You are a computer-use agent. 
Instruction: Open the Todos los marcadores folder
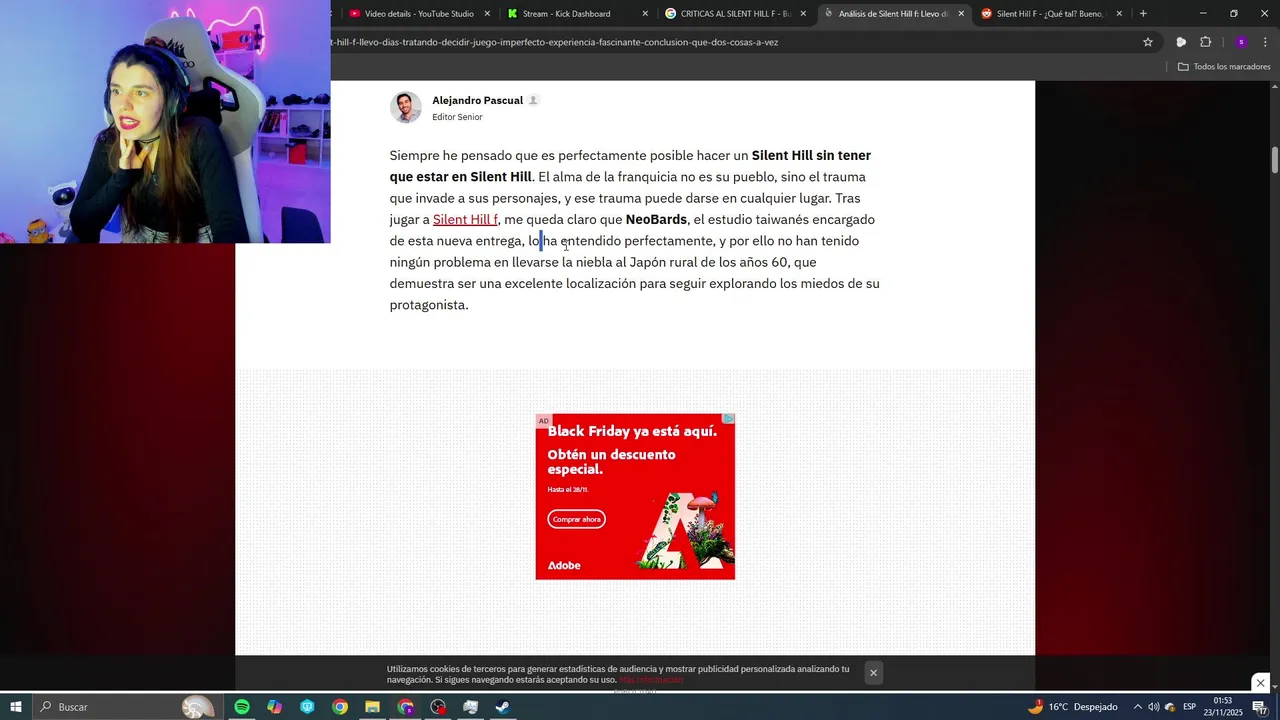1224,67
